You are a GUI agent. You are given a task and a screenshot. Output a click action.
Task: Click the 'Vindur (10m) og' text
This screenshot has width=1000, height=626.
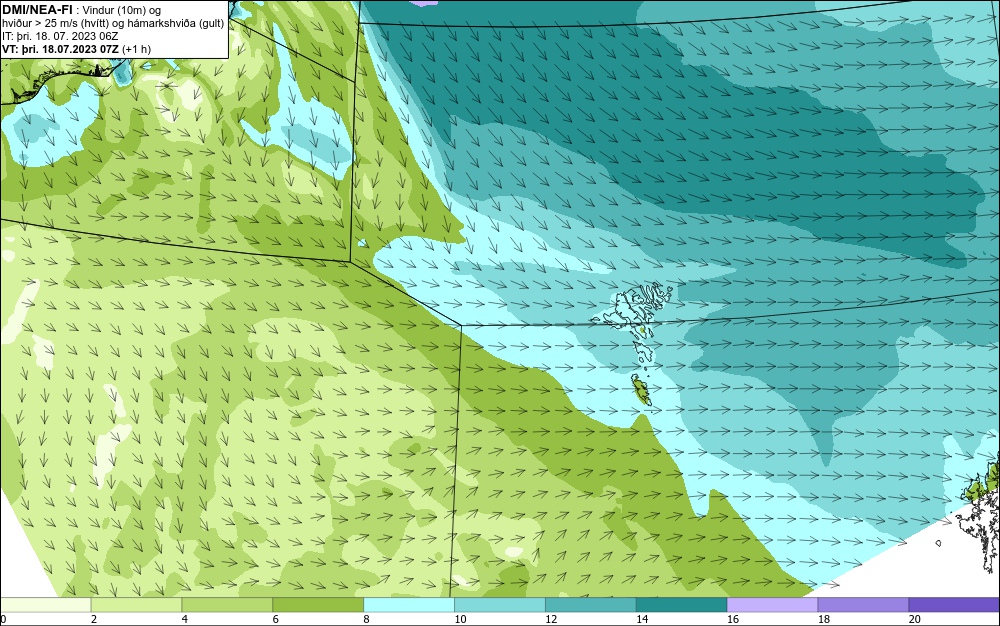click(122, 10)
